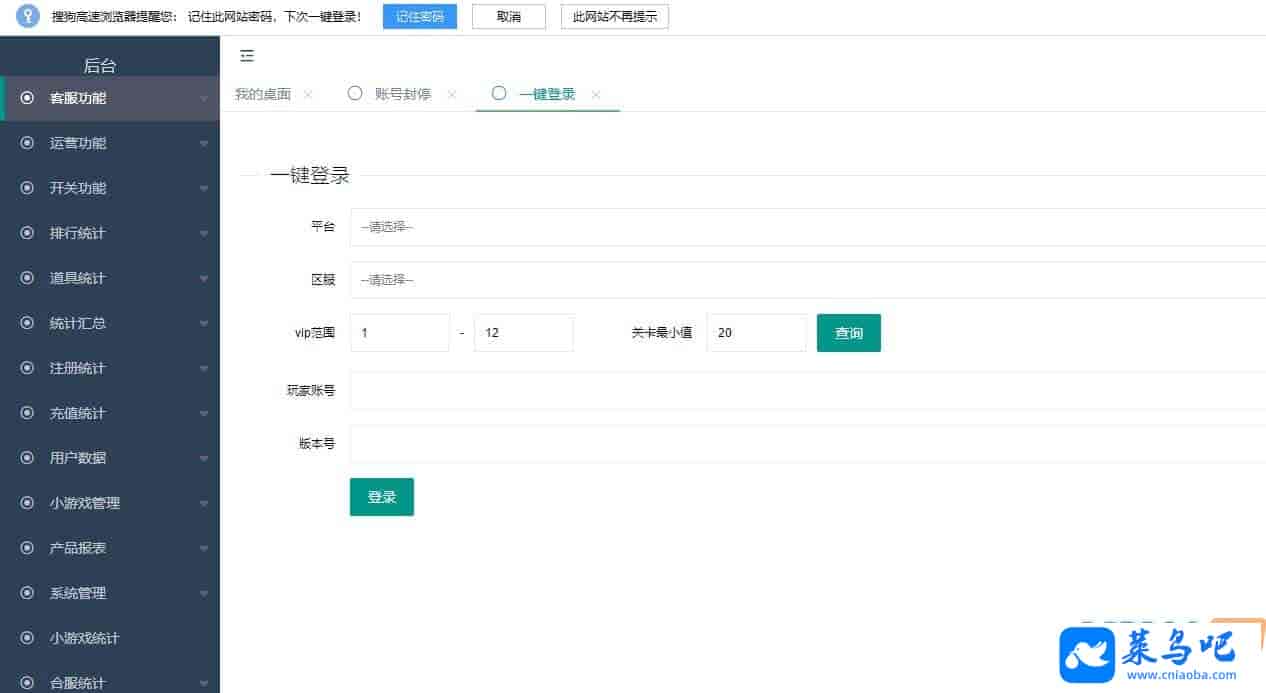Screen dimensions: 1266x693
Task: Switch to the 账号封停 tab
Action: (x=402, y=95)
